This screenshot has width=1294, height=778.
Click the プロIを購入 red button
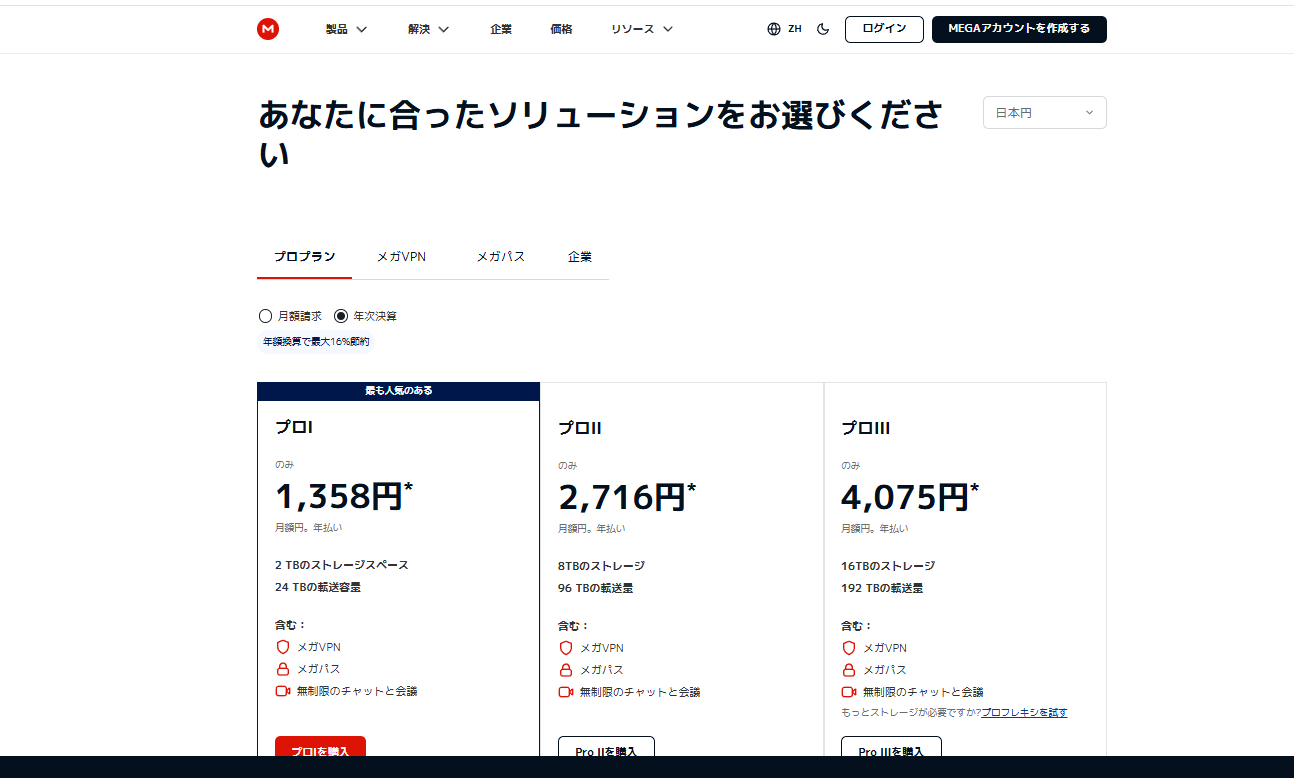click(x=320, y=747)
